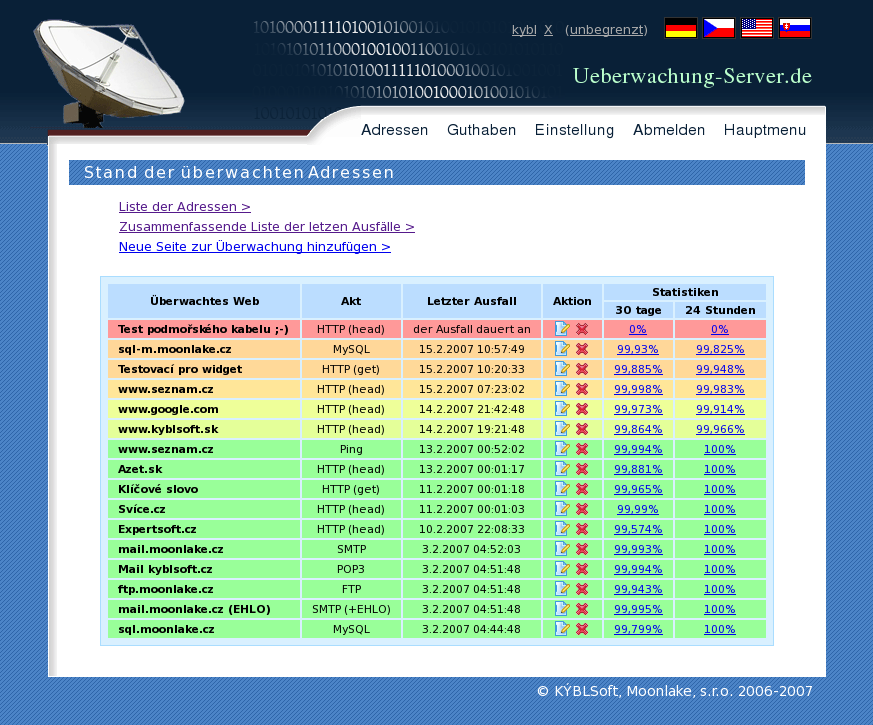Open the Adressen menu
The height and width of the screenshot is (725, 873).
(x=394, y=130)
